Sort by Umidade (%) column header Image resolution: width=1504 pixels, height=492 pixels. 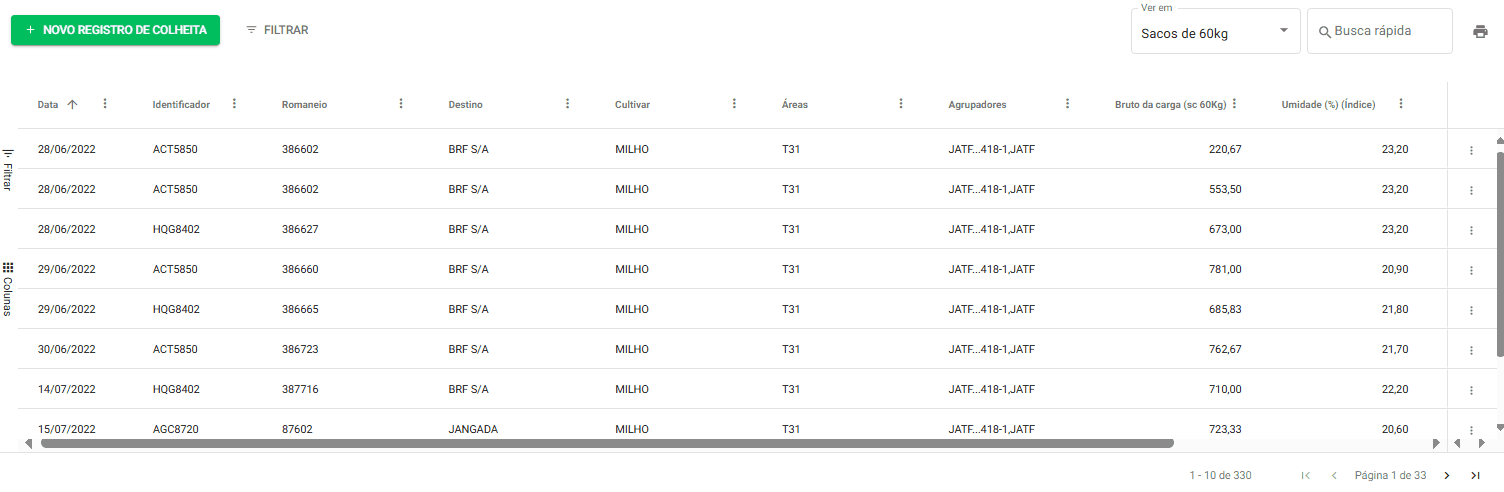pyautogui.click(x=1328, y=104)
